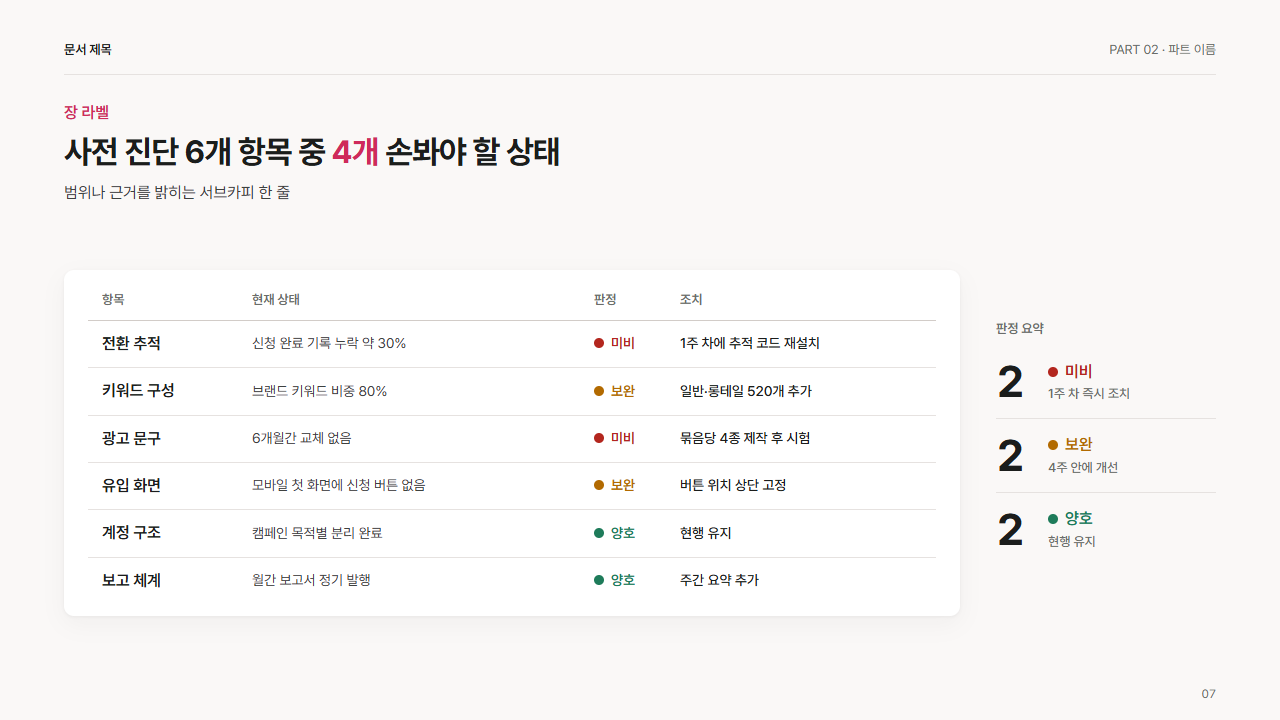The height and width of the screenshot is (720, 1280).
Task: Click the "미비" verdict in the 광고 문구 row
Action: click(x=614, y=438)
